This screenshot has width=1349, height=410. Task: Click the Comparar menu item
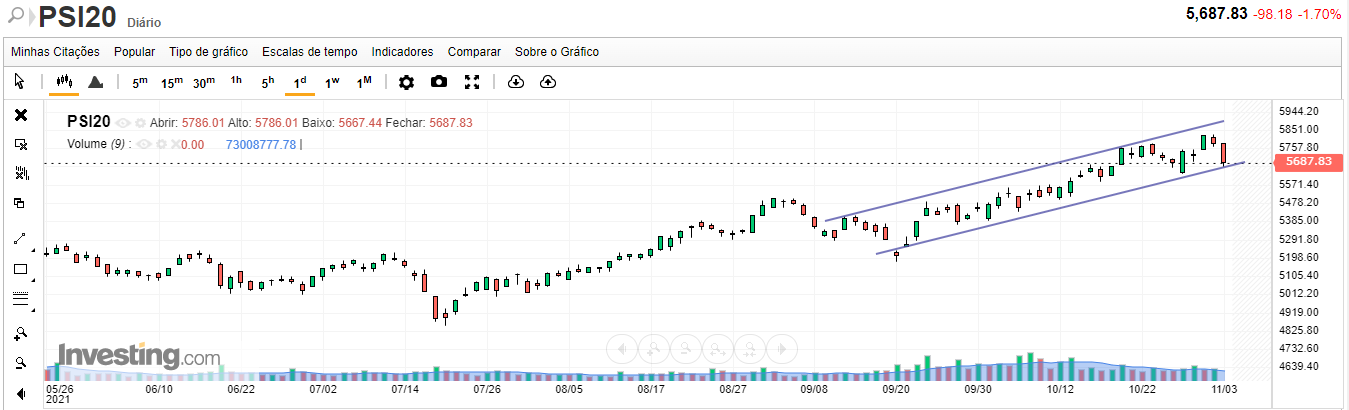coord(474,52)
